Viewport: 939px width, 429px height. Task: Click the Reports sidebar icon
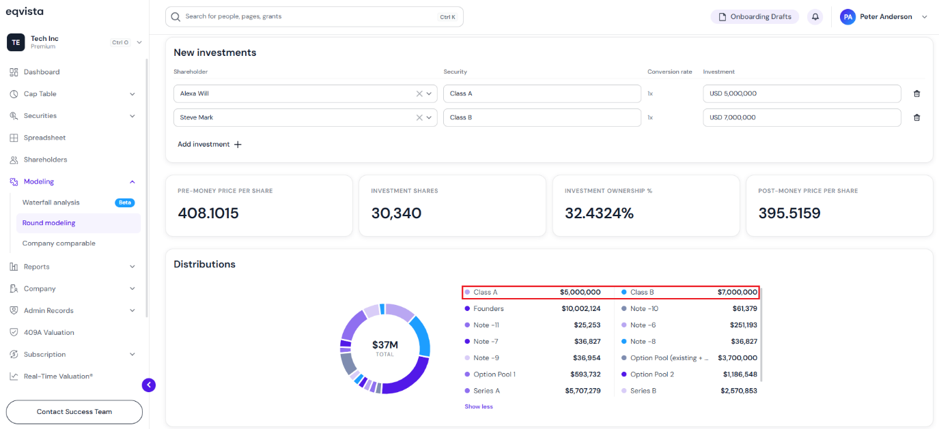click(14, 267)
